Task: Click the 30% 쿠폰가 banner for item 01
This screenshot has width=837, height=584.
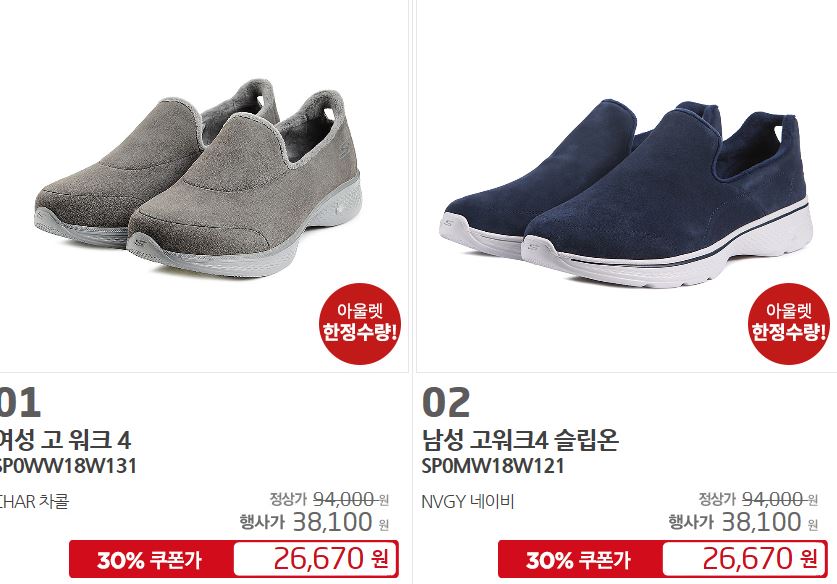Action: pyautogui.click(x=149, y=560)
